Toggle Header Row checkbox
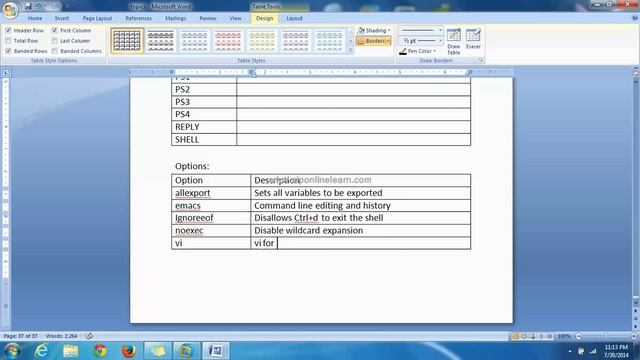640x360 pixels. tap(8, 30)
